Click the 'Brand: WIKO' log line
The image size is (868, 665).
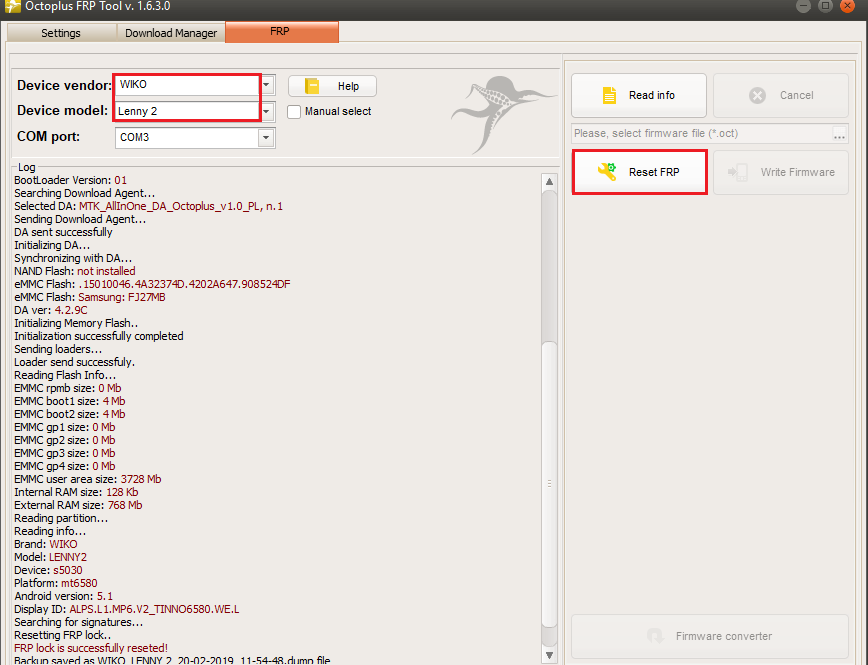(x=45, y=544)
